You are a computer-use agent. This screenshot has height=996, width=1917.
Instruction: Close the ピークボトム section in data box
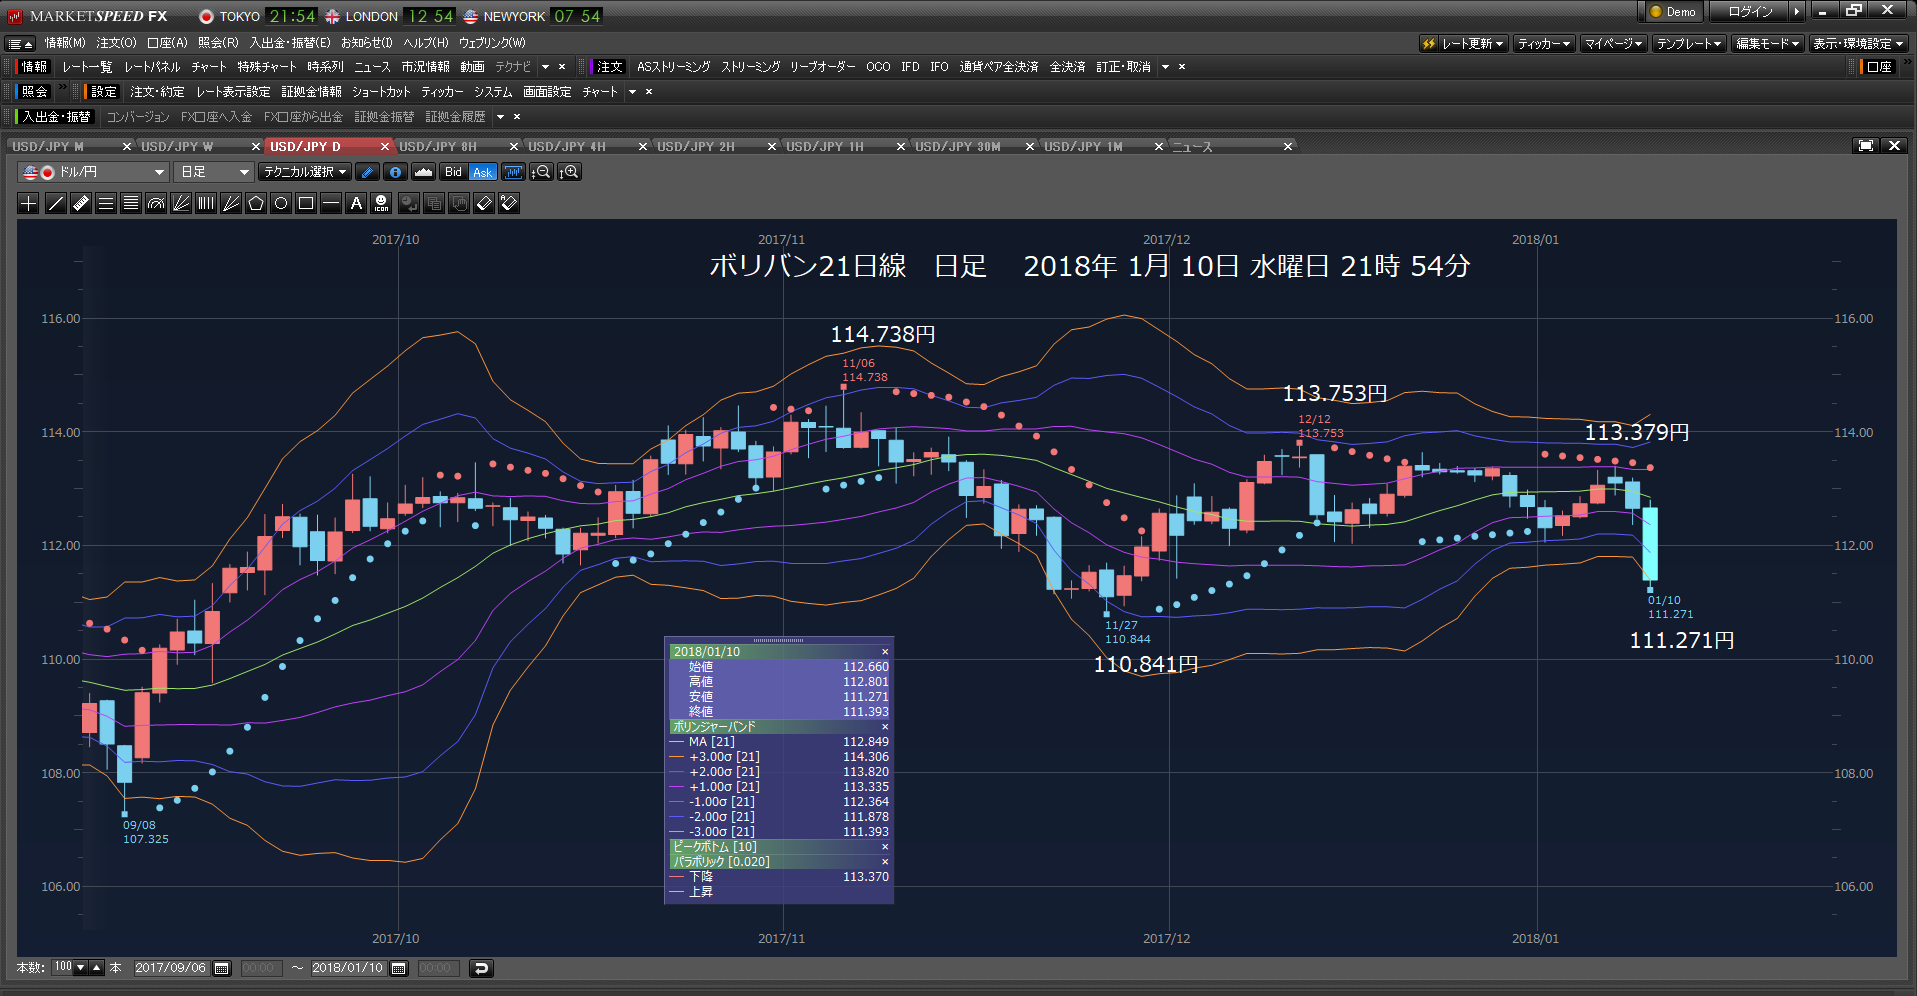(884, 847)
